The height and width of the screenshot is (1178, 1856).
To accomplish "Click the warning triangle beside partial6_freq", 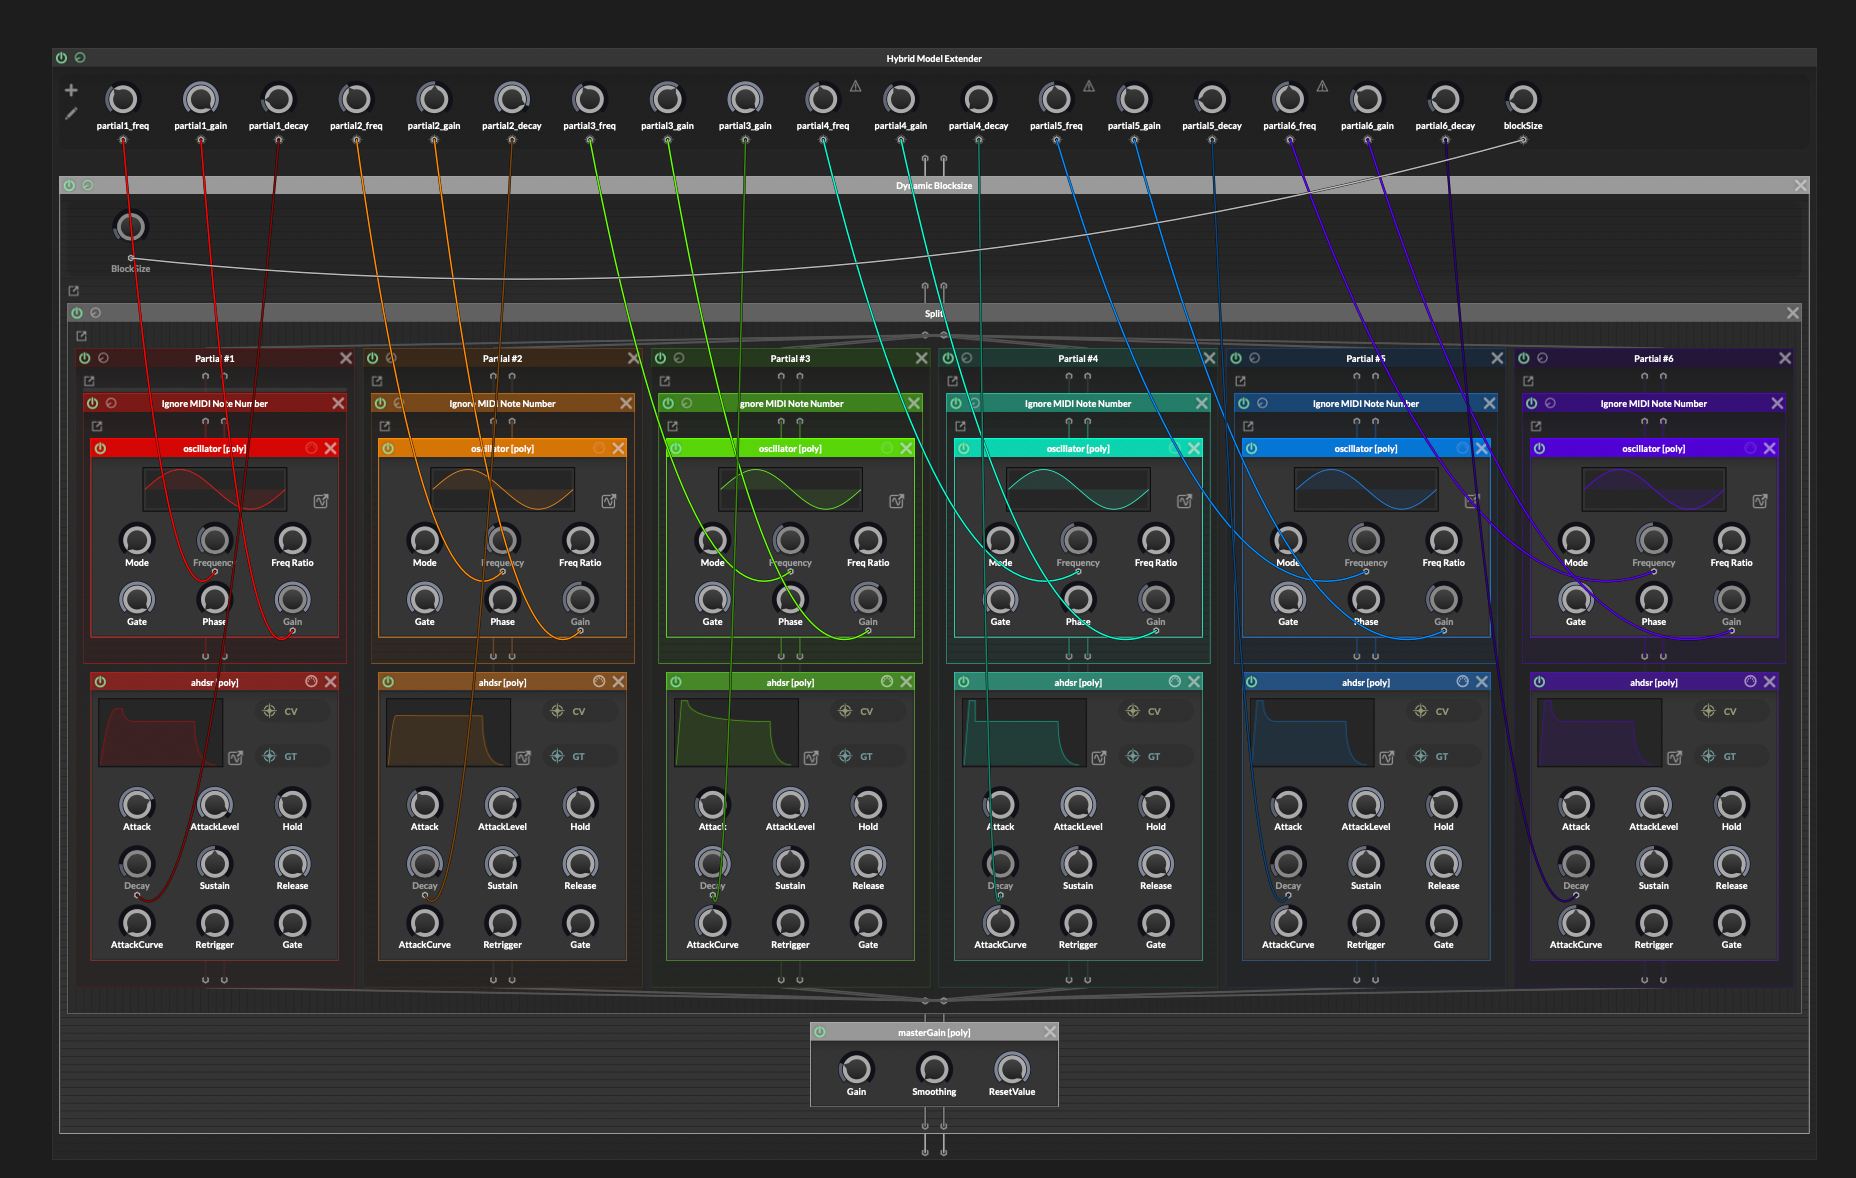I will click(1322, 86).
